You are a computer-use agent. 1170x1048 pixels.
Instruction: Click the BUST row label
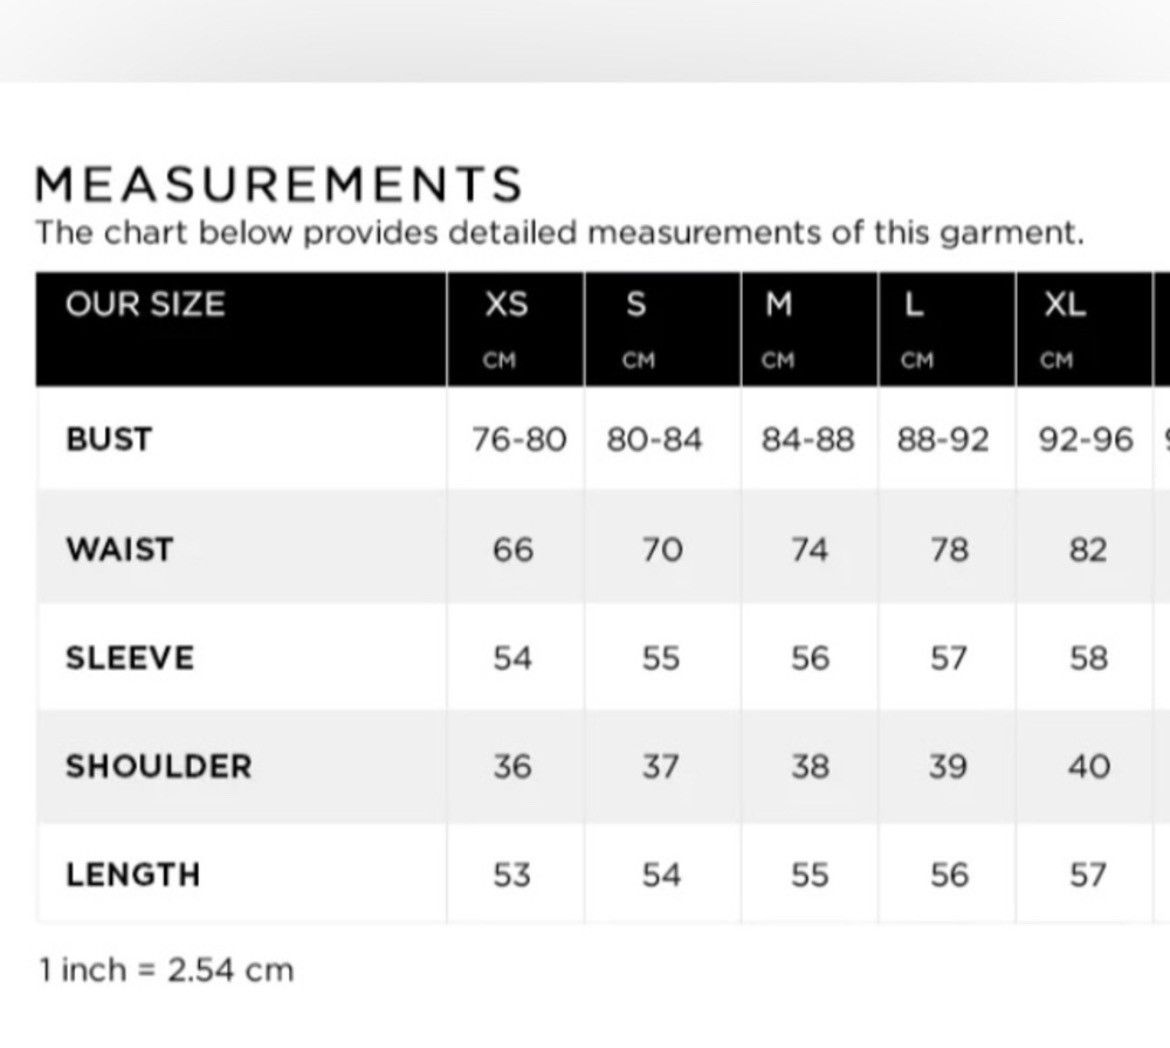click(x=109, y=439)
